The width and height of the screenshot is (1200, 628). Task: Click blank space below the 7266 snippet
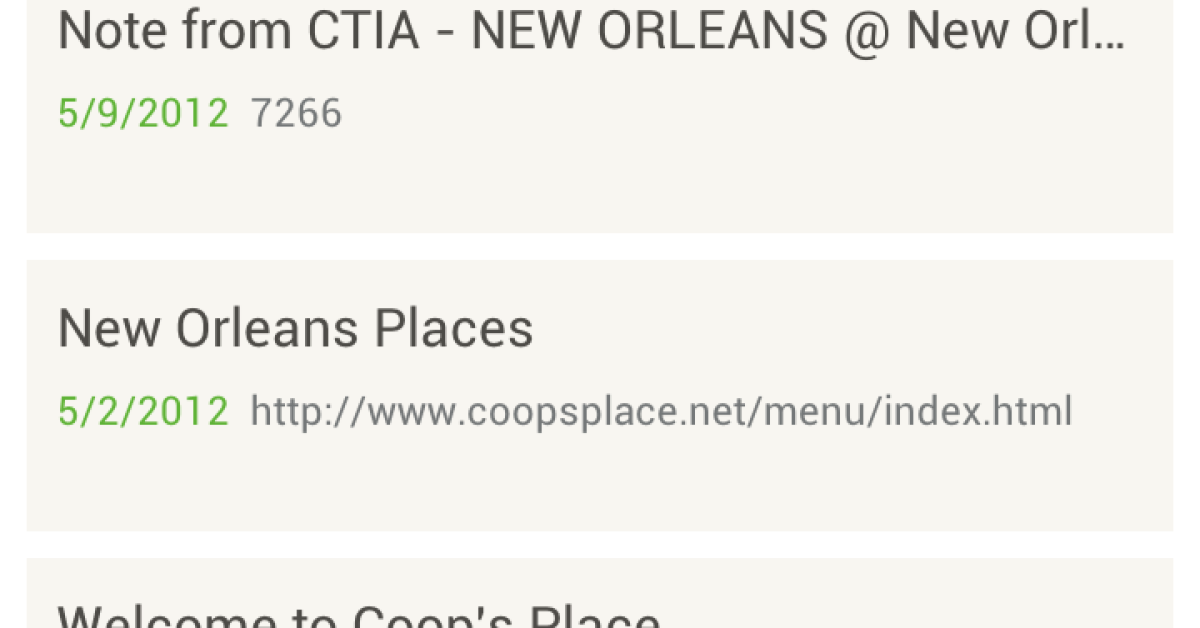pos(600,185)
